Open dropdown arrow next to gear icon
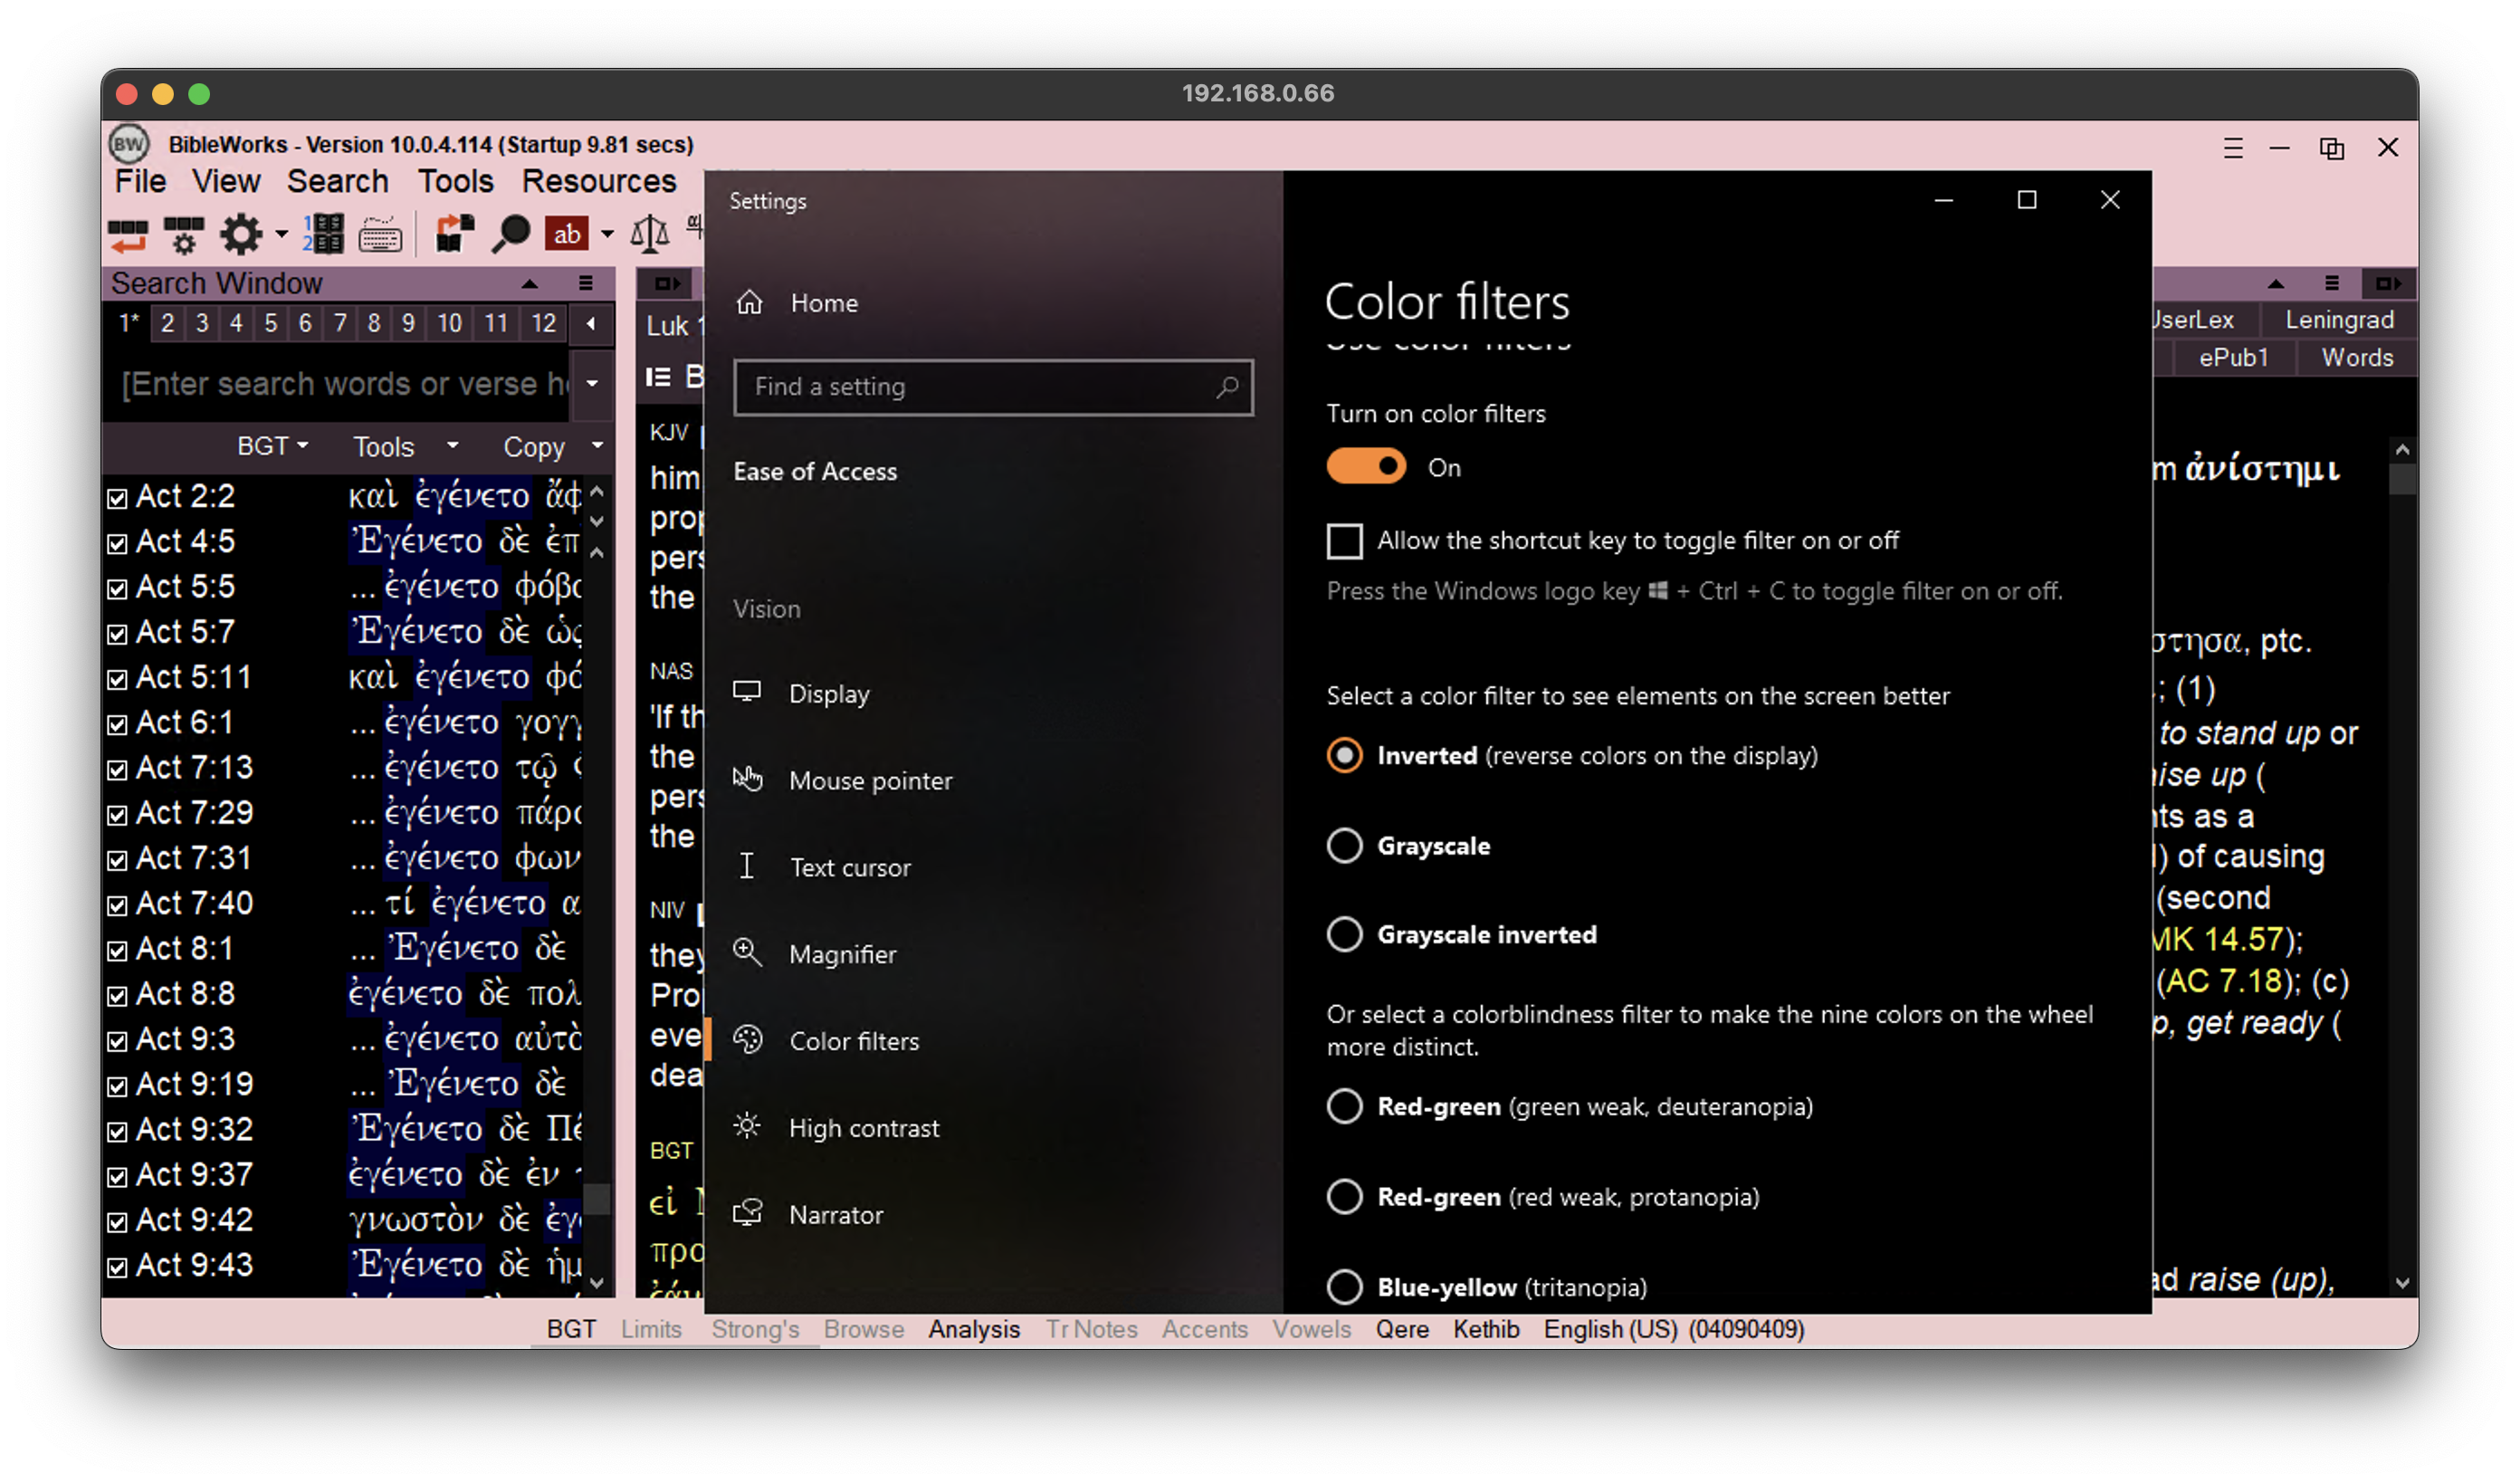The image size is (2520, 1483). click(x=282, y=235)
